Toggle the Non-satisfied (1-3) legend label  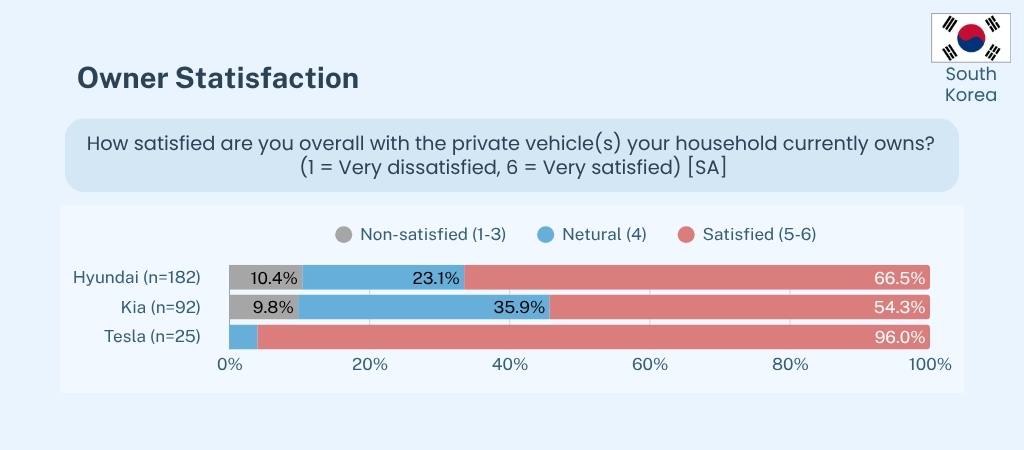pos(432,235)
